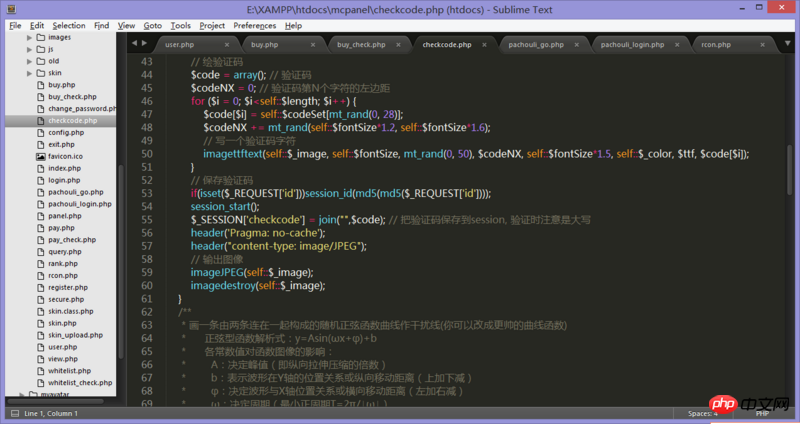The image size is (800, 424).
Task: Change the PHP syntax in status bar
Action: point(760,413)
